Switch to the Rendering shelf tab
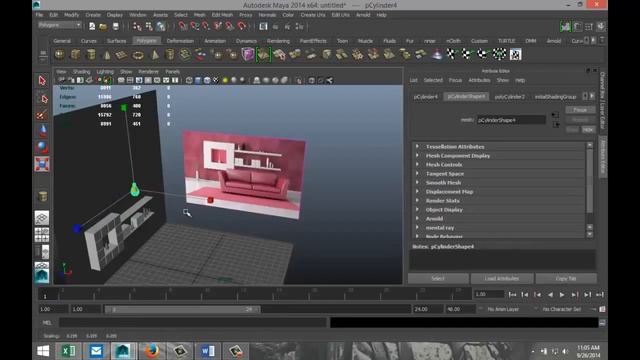 [278, 41]
